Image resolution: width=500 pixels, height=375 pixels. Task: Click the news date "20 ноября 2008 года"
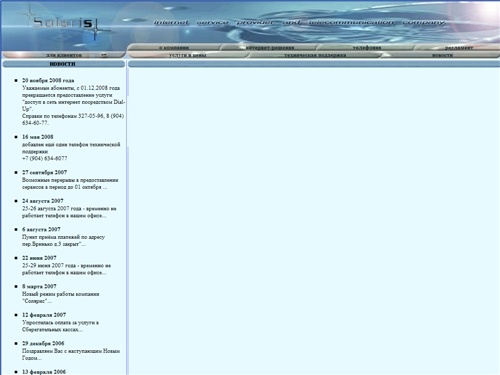click(48, 80)
